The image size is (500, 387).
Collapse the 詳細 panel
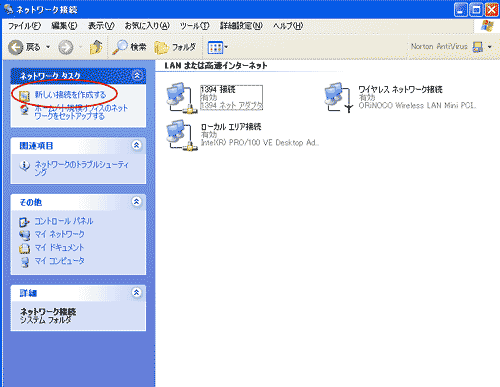pos(136,293)
